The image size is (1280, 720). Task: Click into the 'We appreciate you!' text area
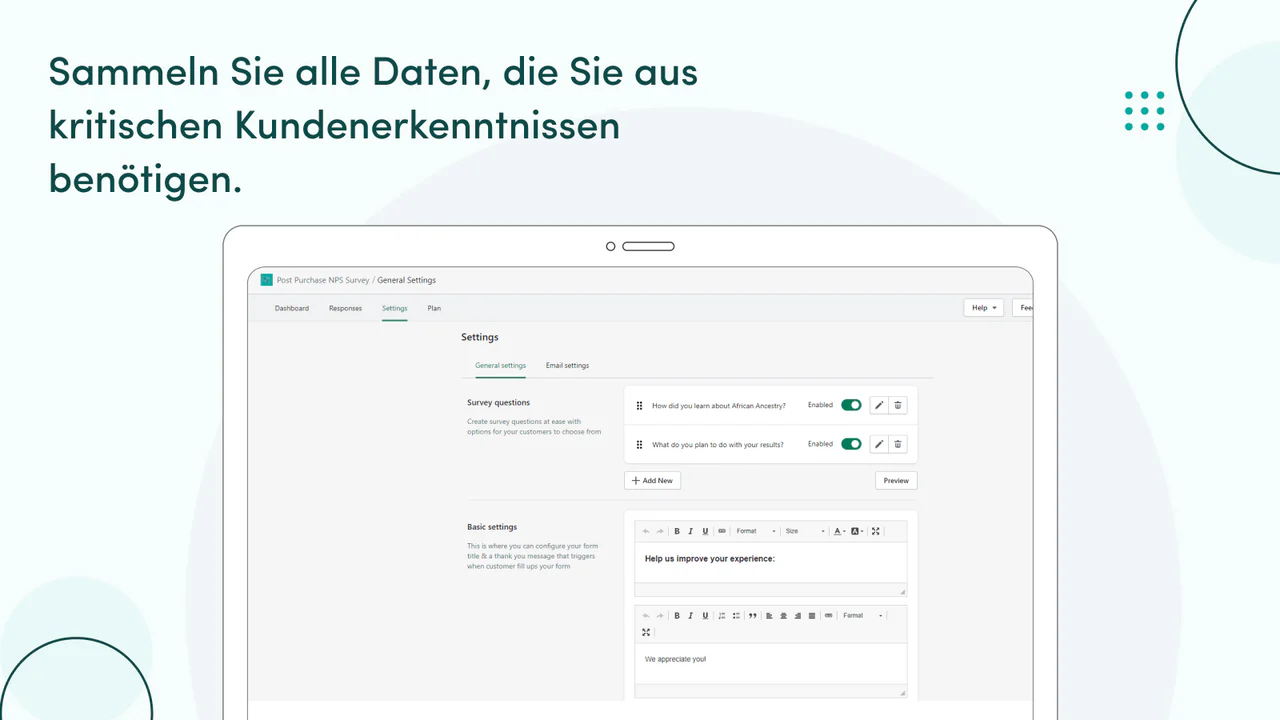[771, 663]
